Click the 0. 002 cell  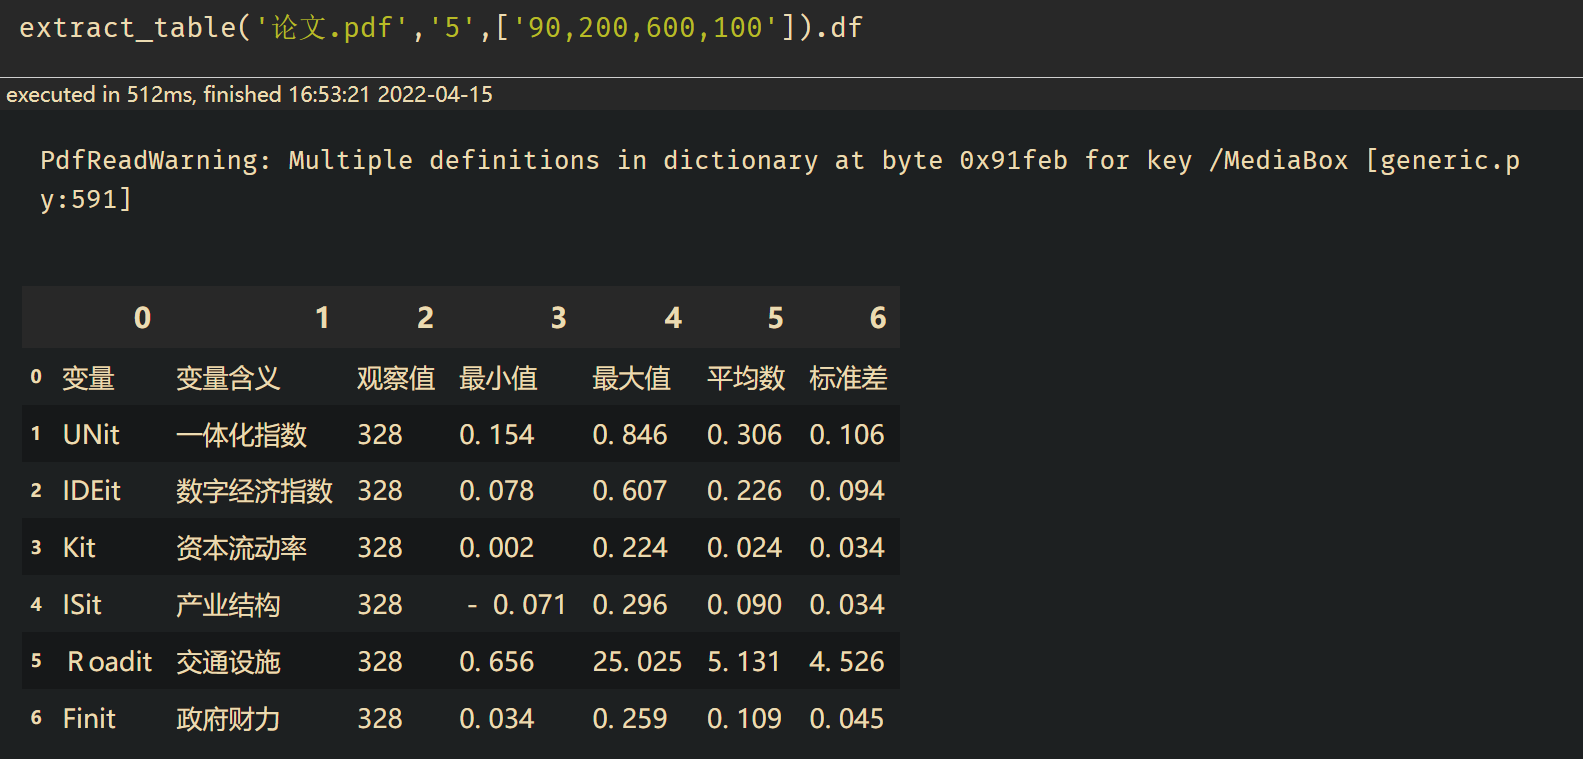496,548
